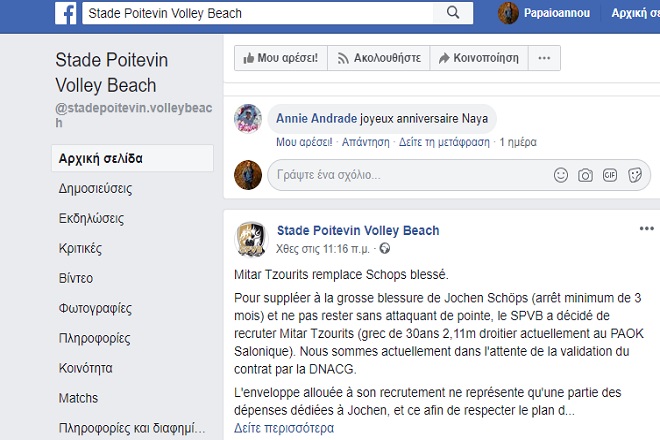Screen dimensions: 660x440
Task: Open Φωτογραφίες in sidebar
Action: point(95,308)
